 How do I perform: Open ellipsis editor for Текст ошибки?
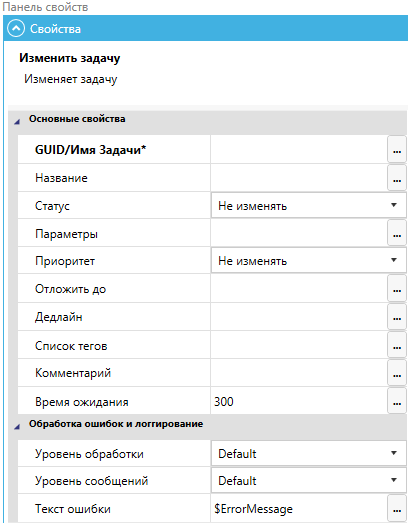coord(397,508)
